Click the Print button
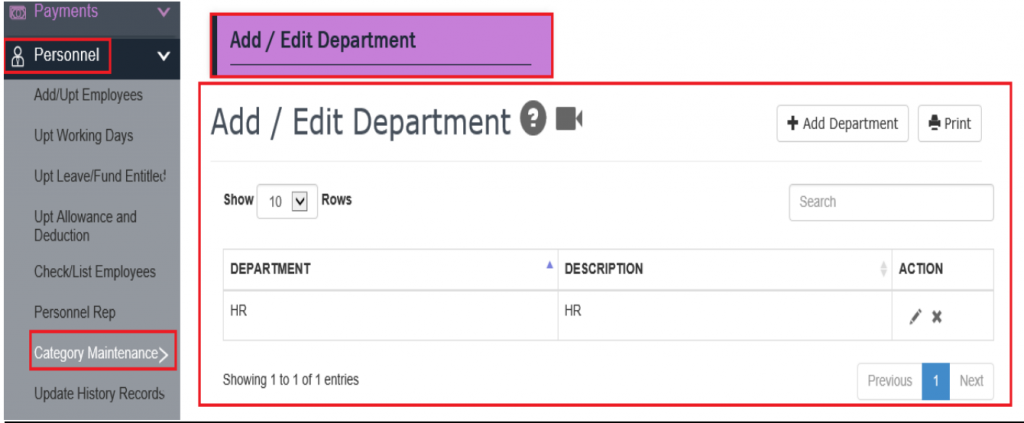This screenshot has height=423, width=1024. click(x=949, y=124)
